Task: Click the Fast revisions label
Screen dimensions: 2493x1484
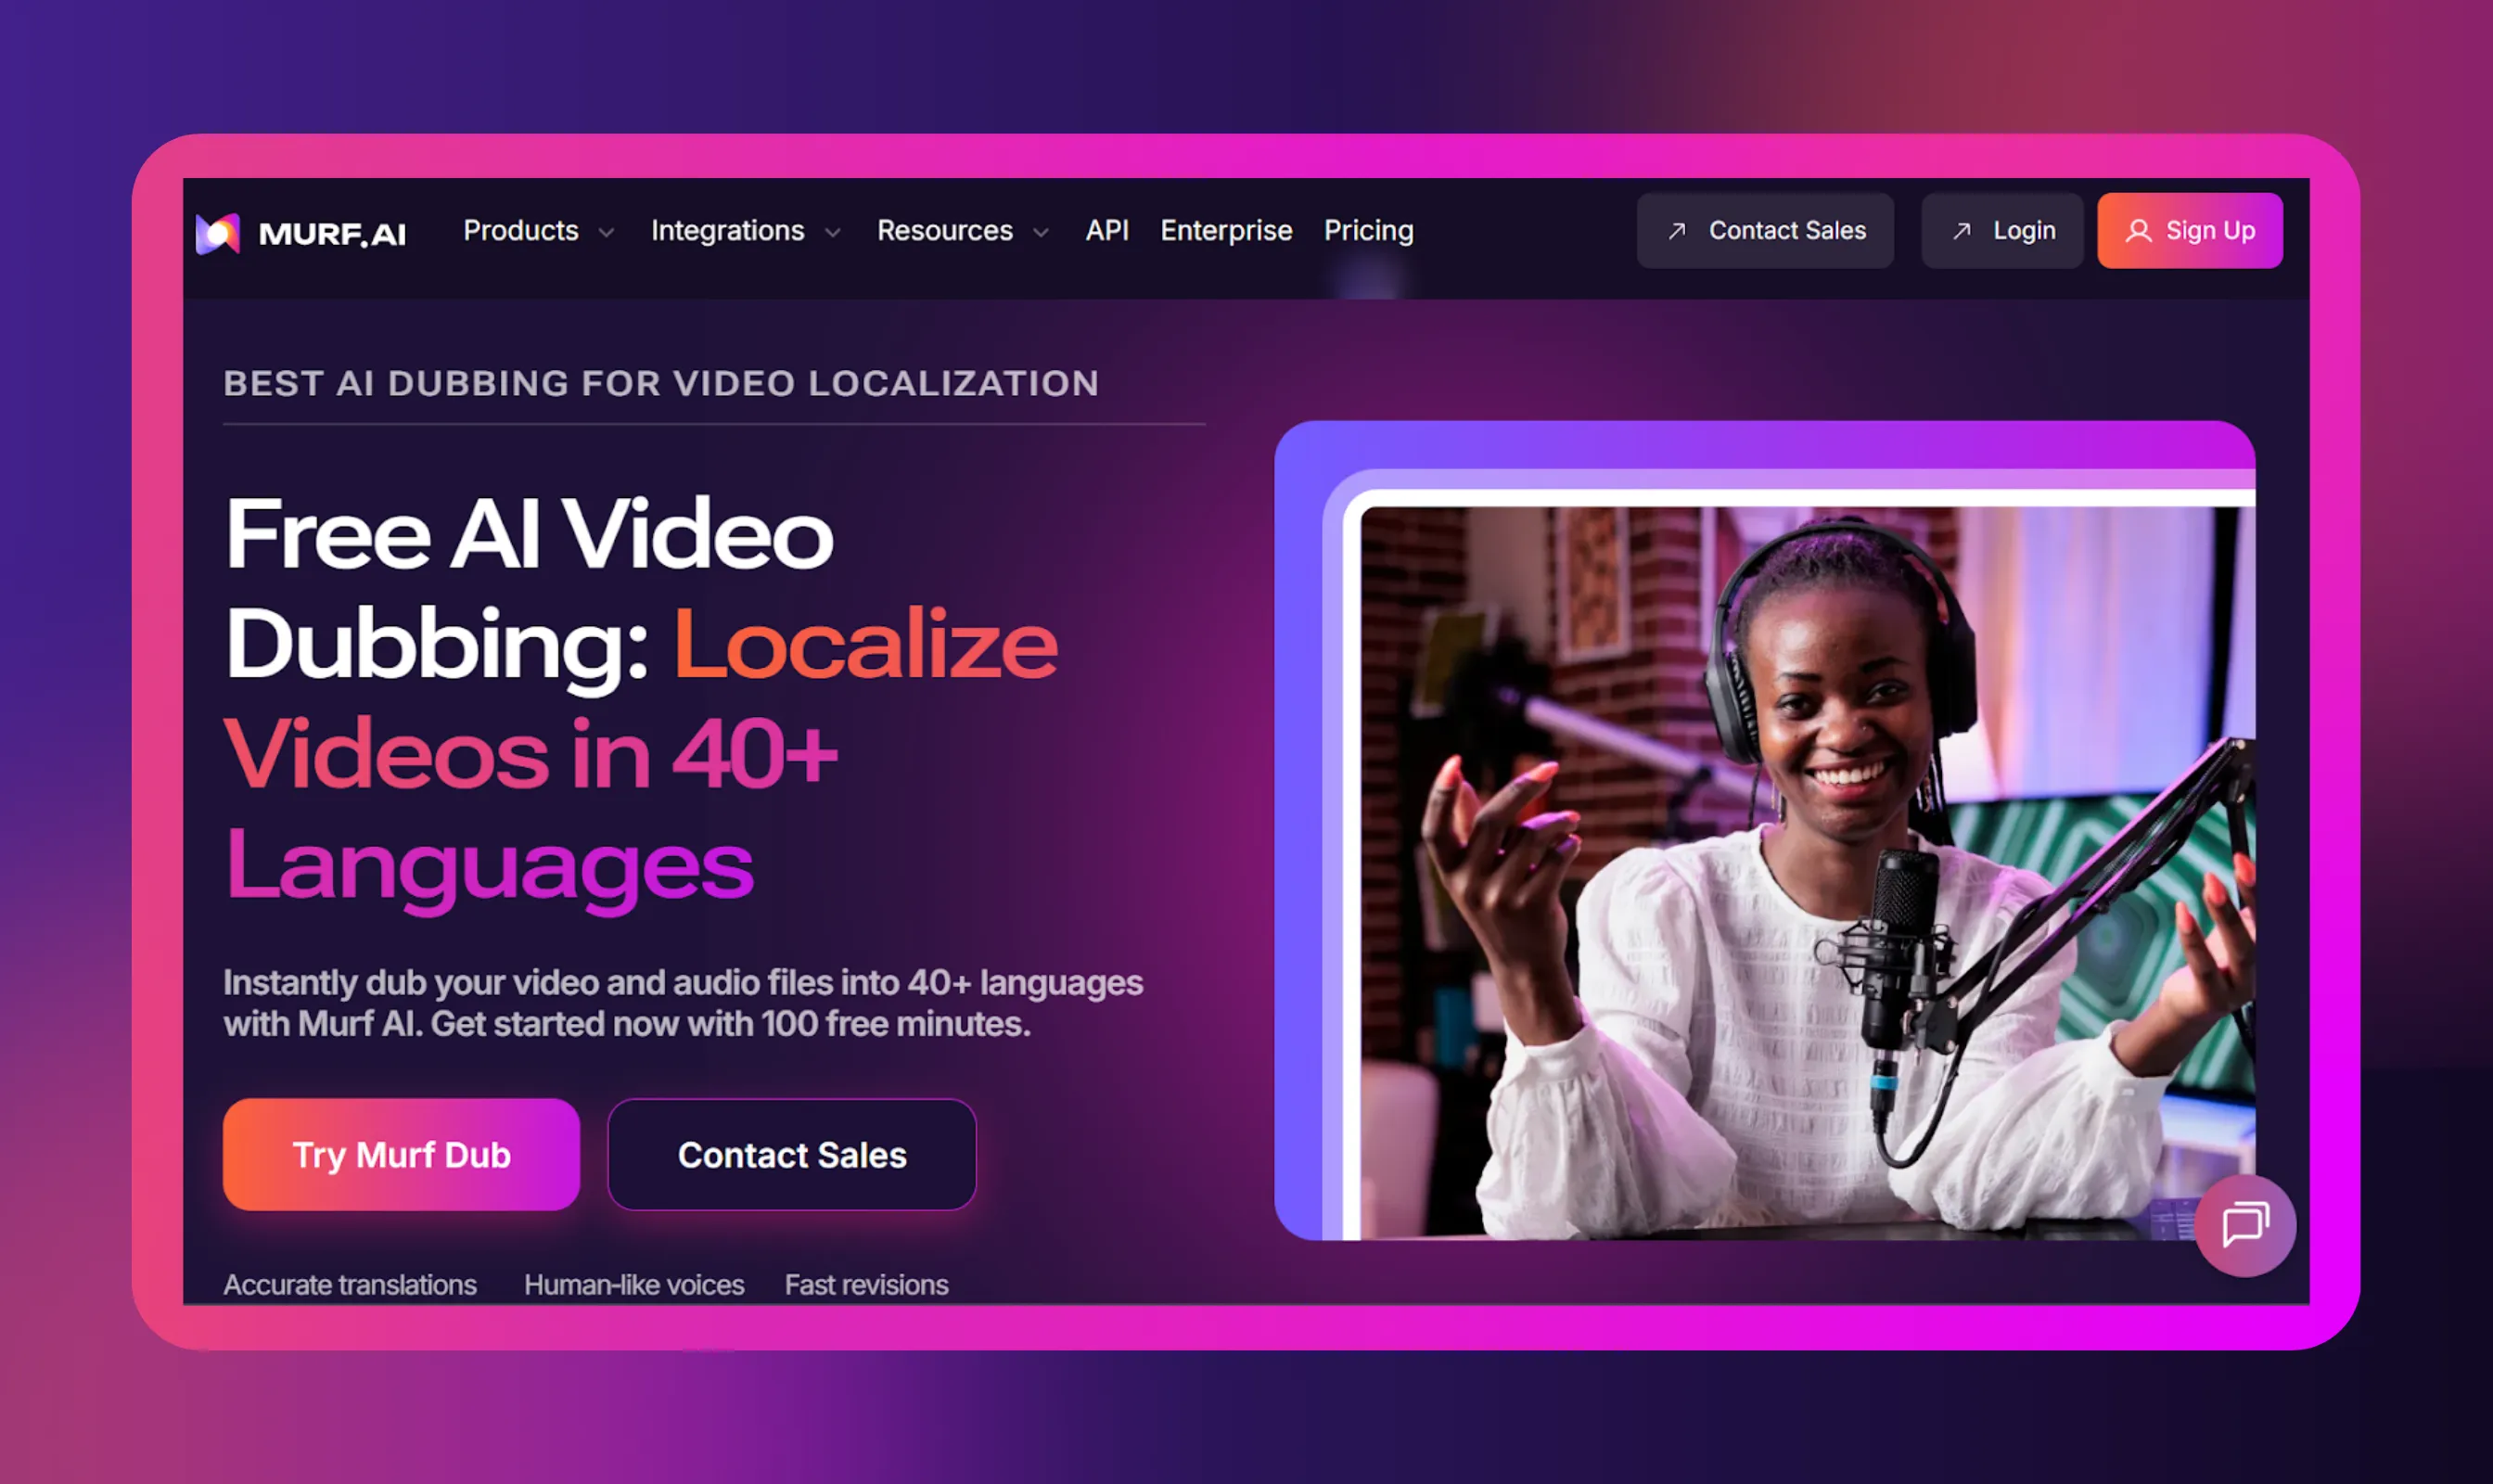Action: [866, 1285]
